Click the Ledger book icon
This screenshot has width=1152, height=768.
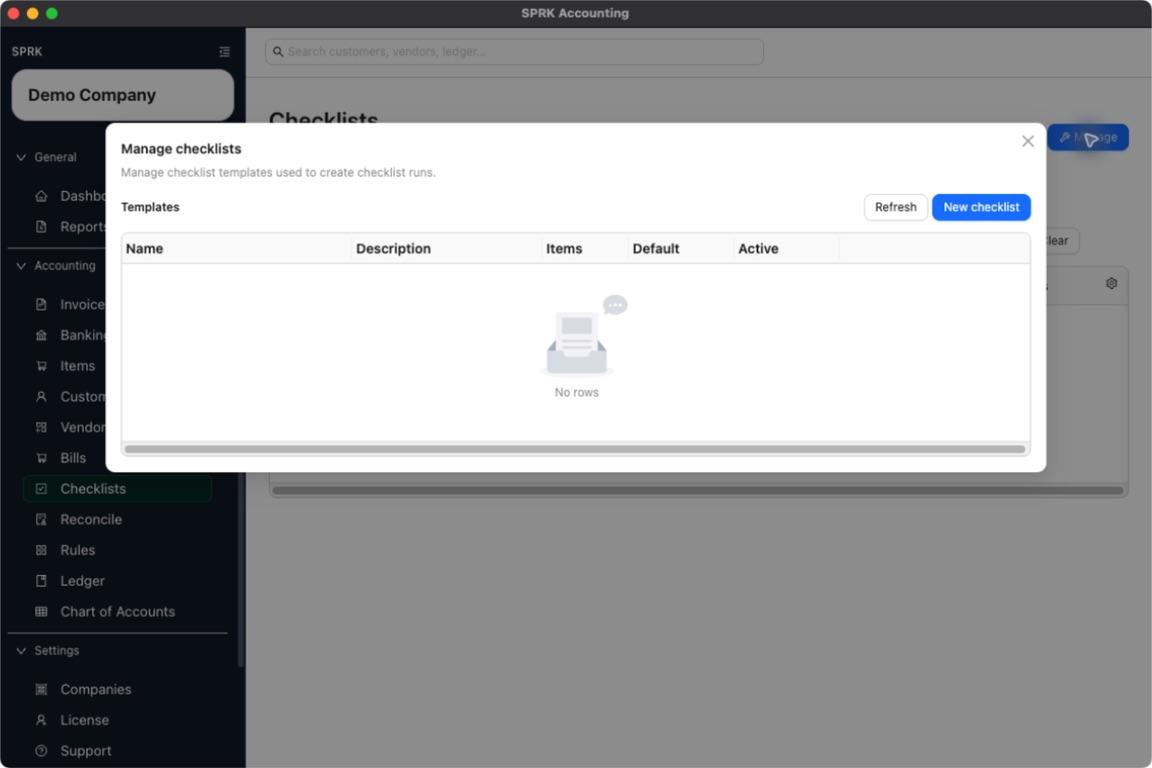41,581
